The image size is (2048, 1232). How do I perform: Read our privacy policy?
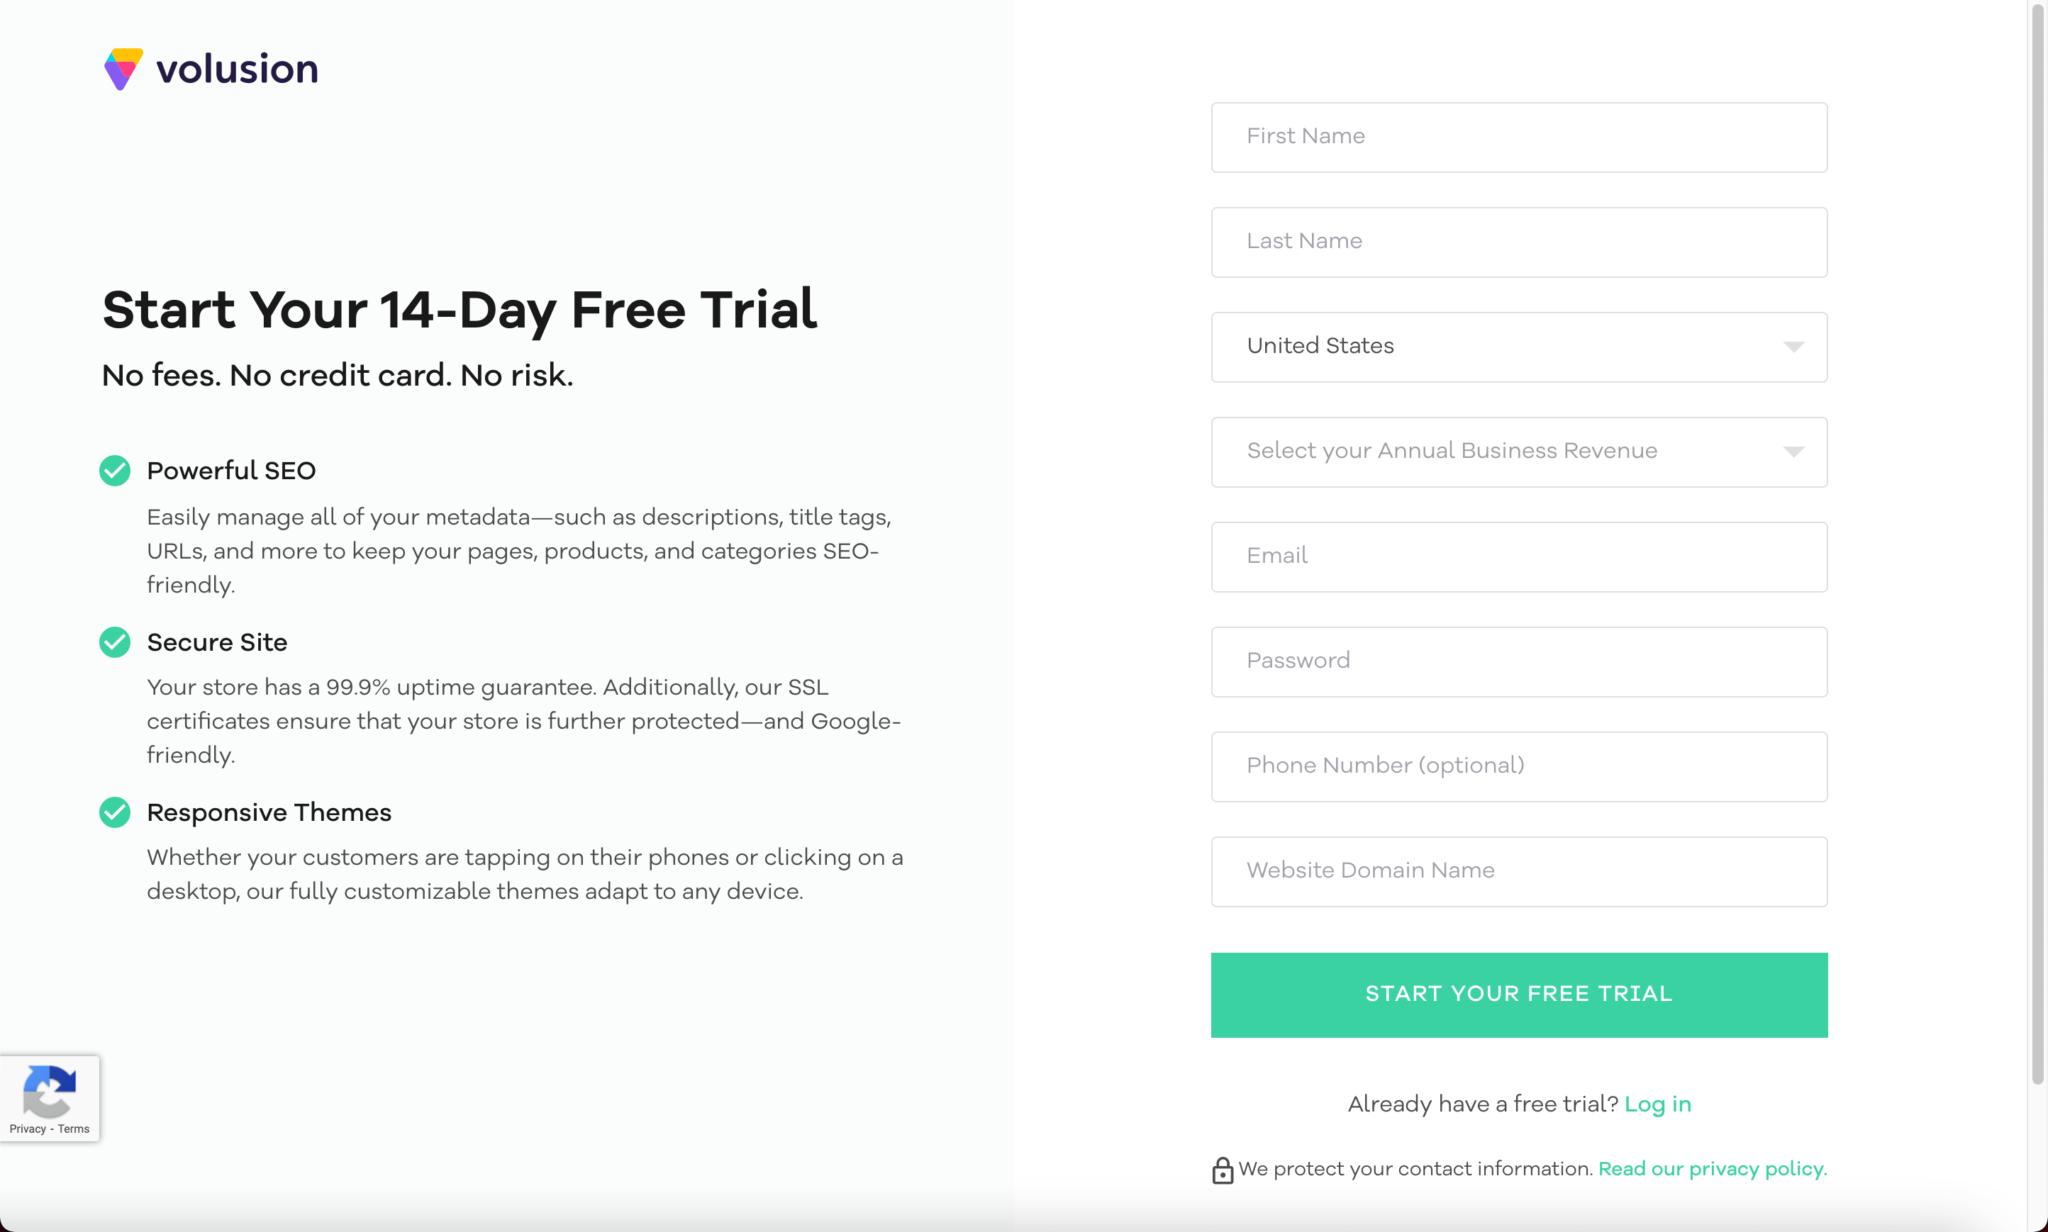click(x=1712, y=1168)
